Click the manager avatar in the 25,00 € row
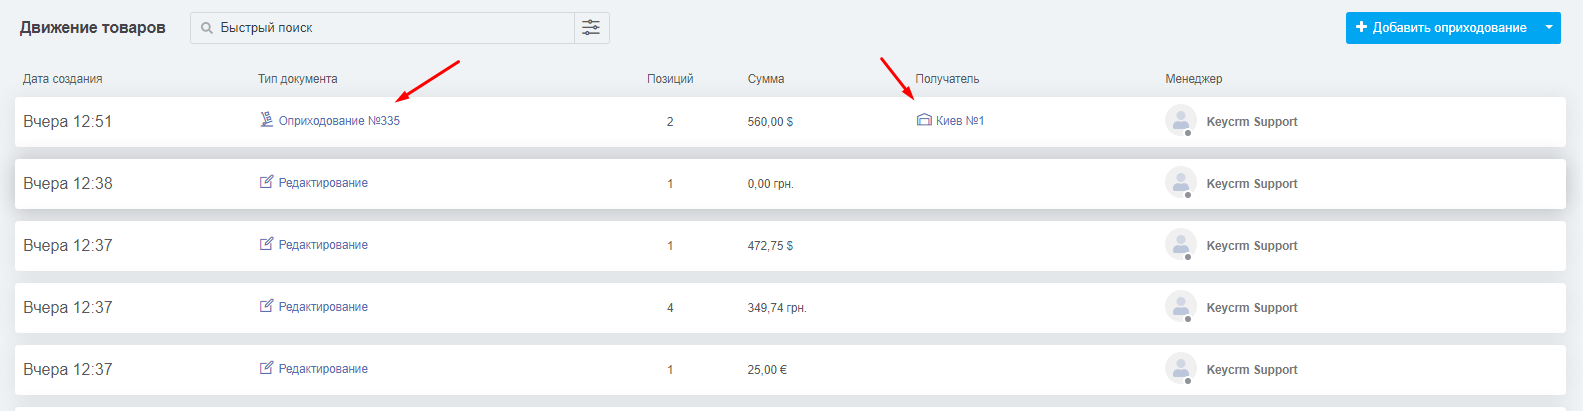 1181,369
